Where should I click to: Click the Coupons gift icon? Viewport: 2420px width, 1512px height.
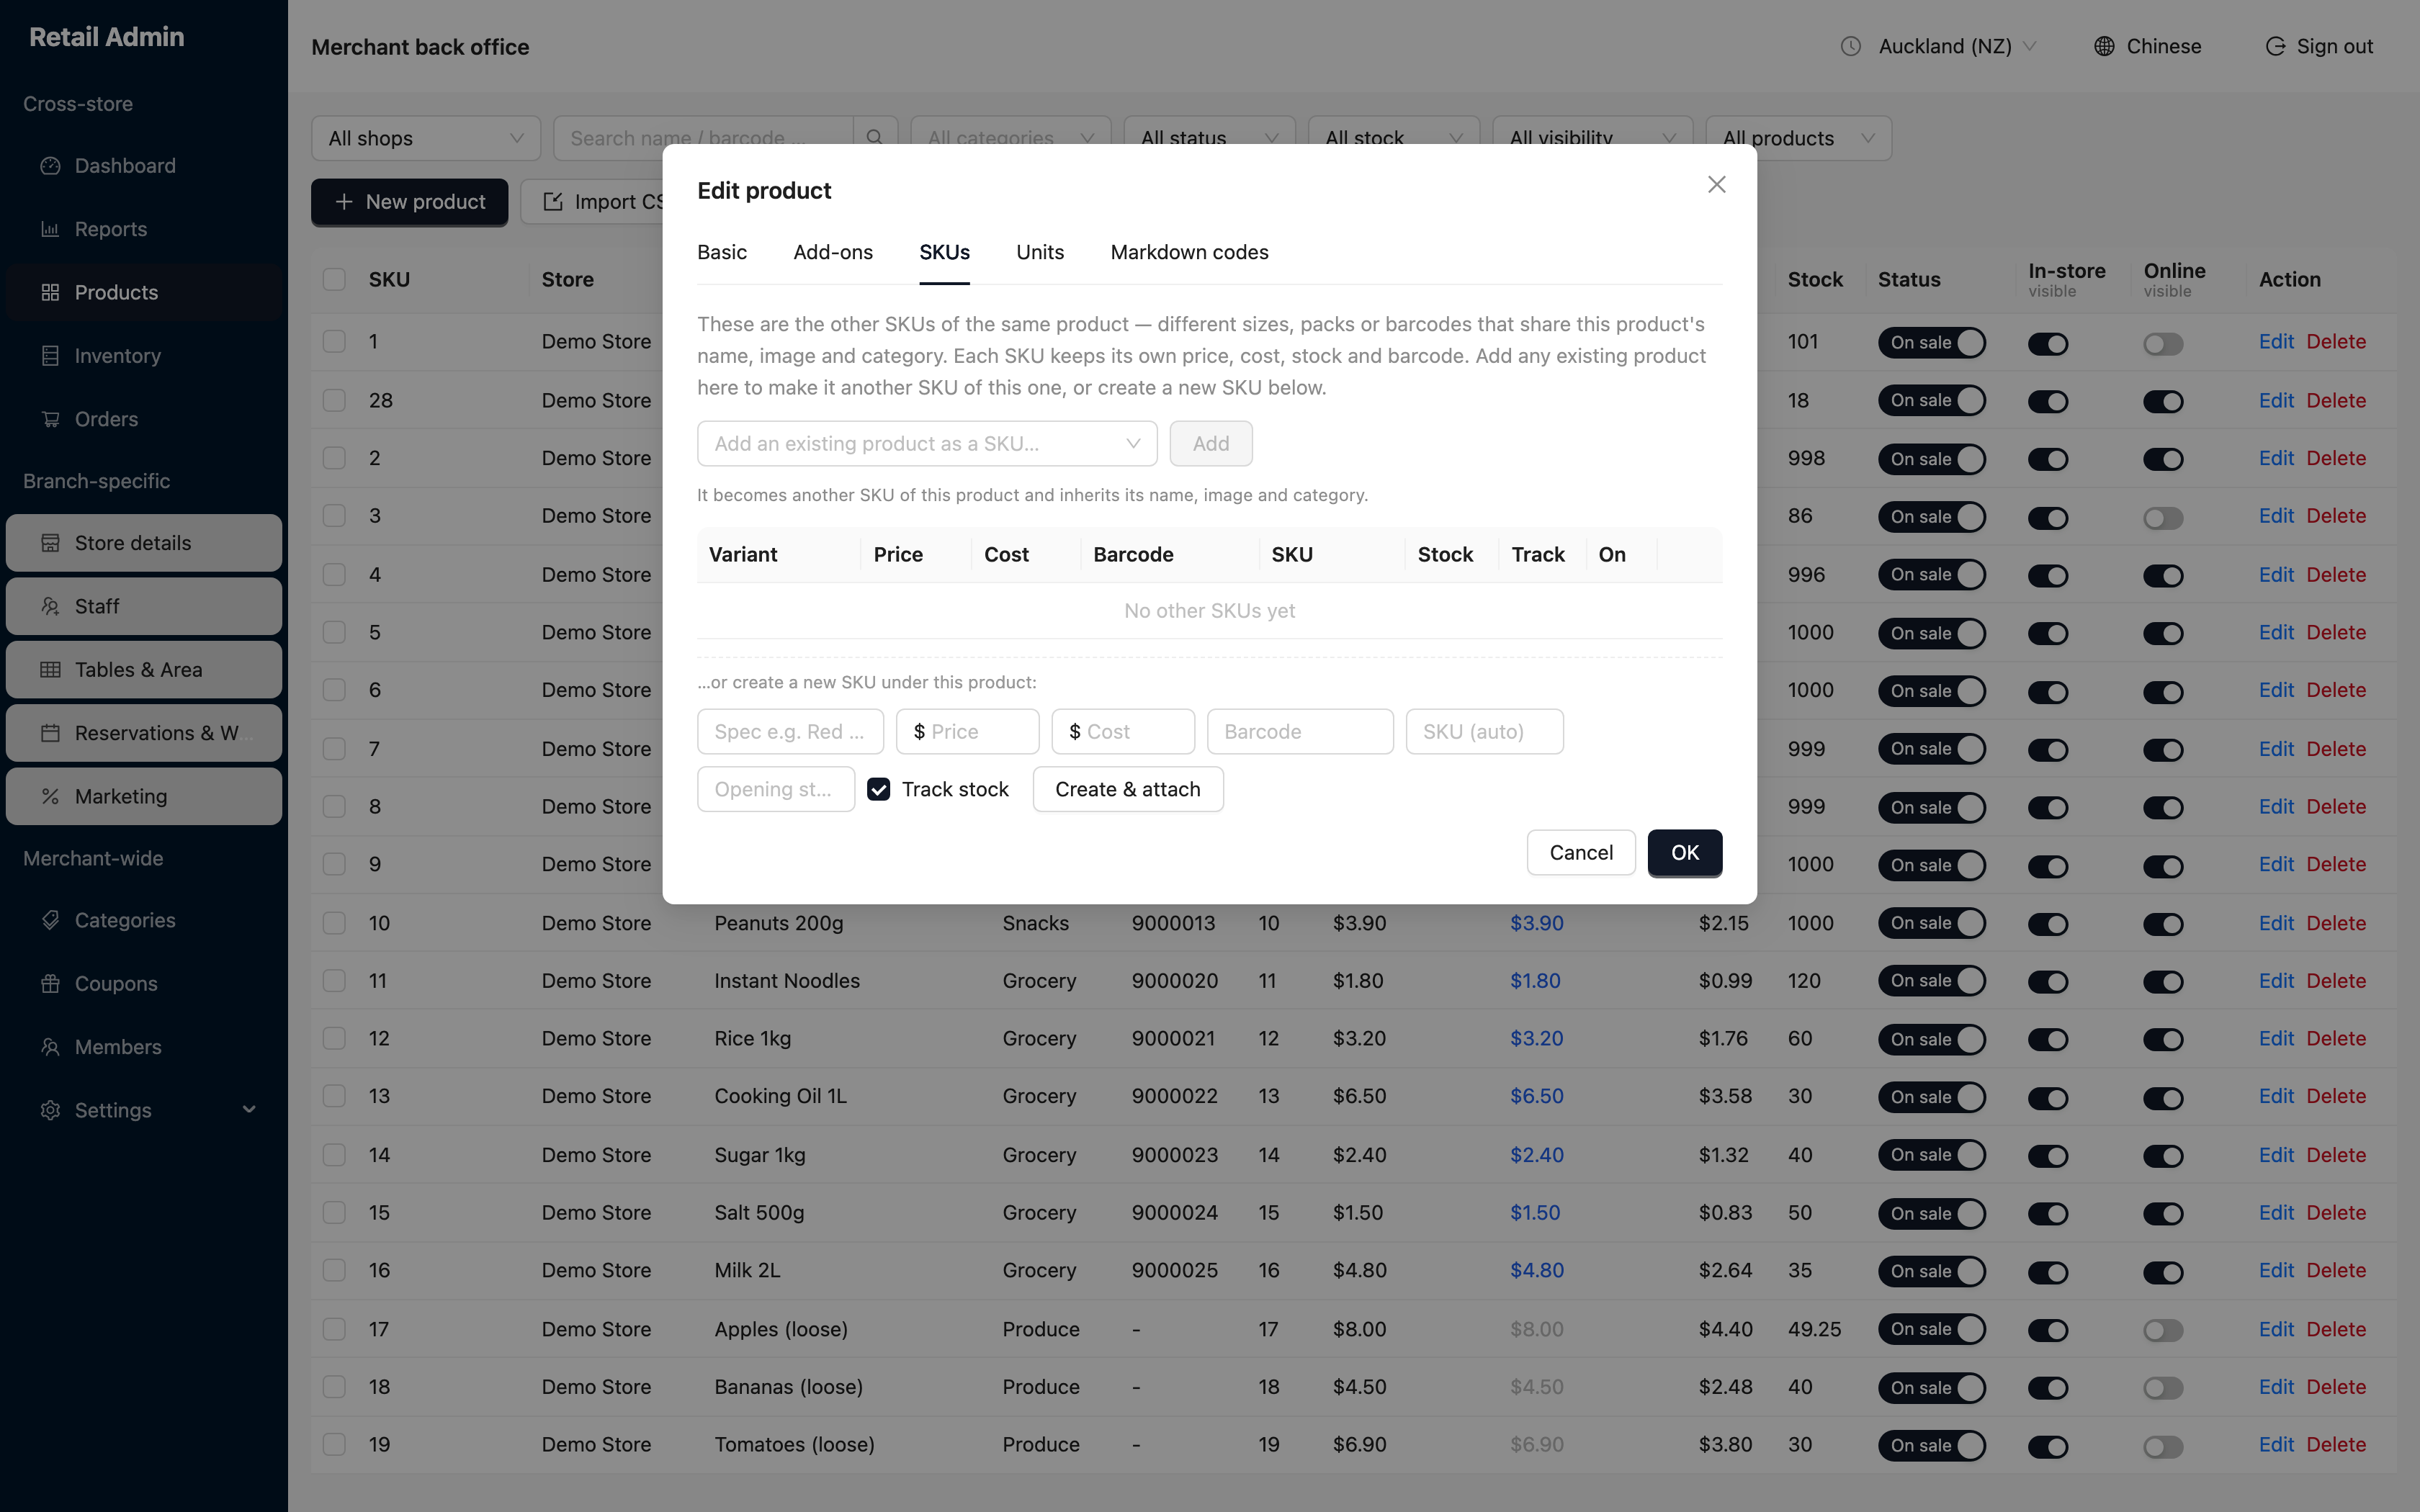click(50, 984)
